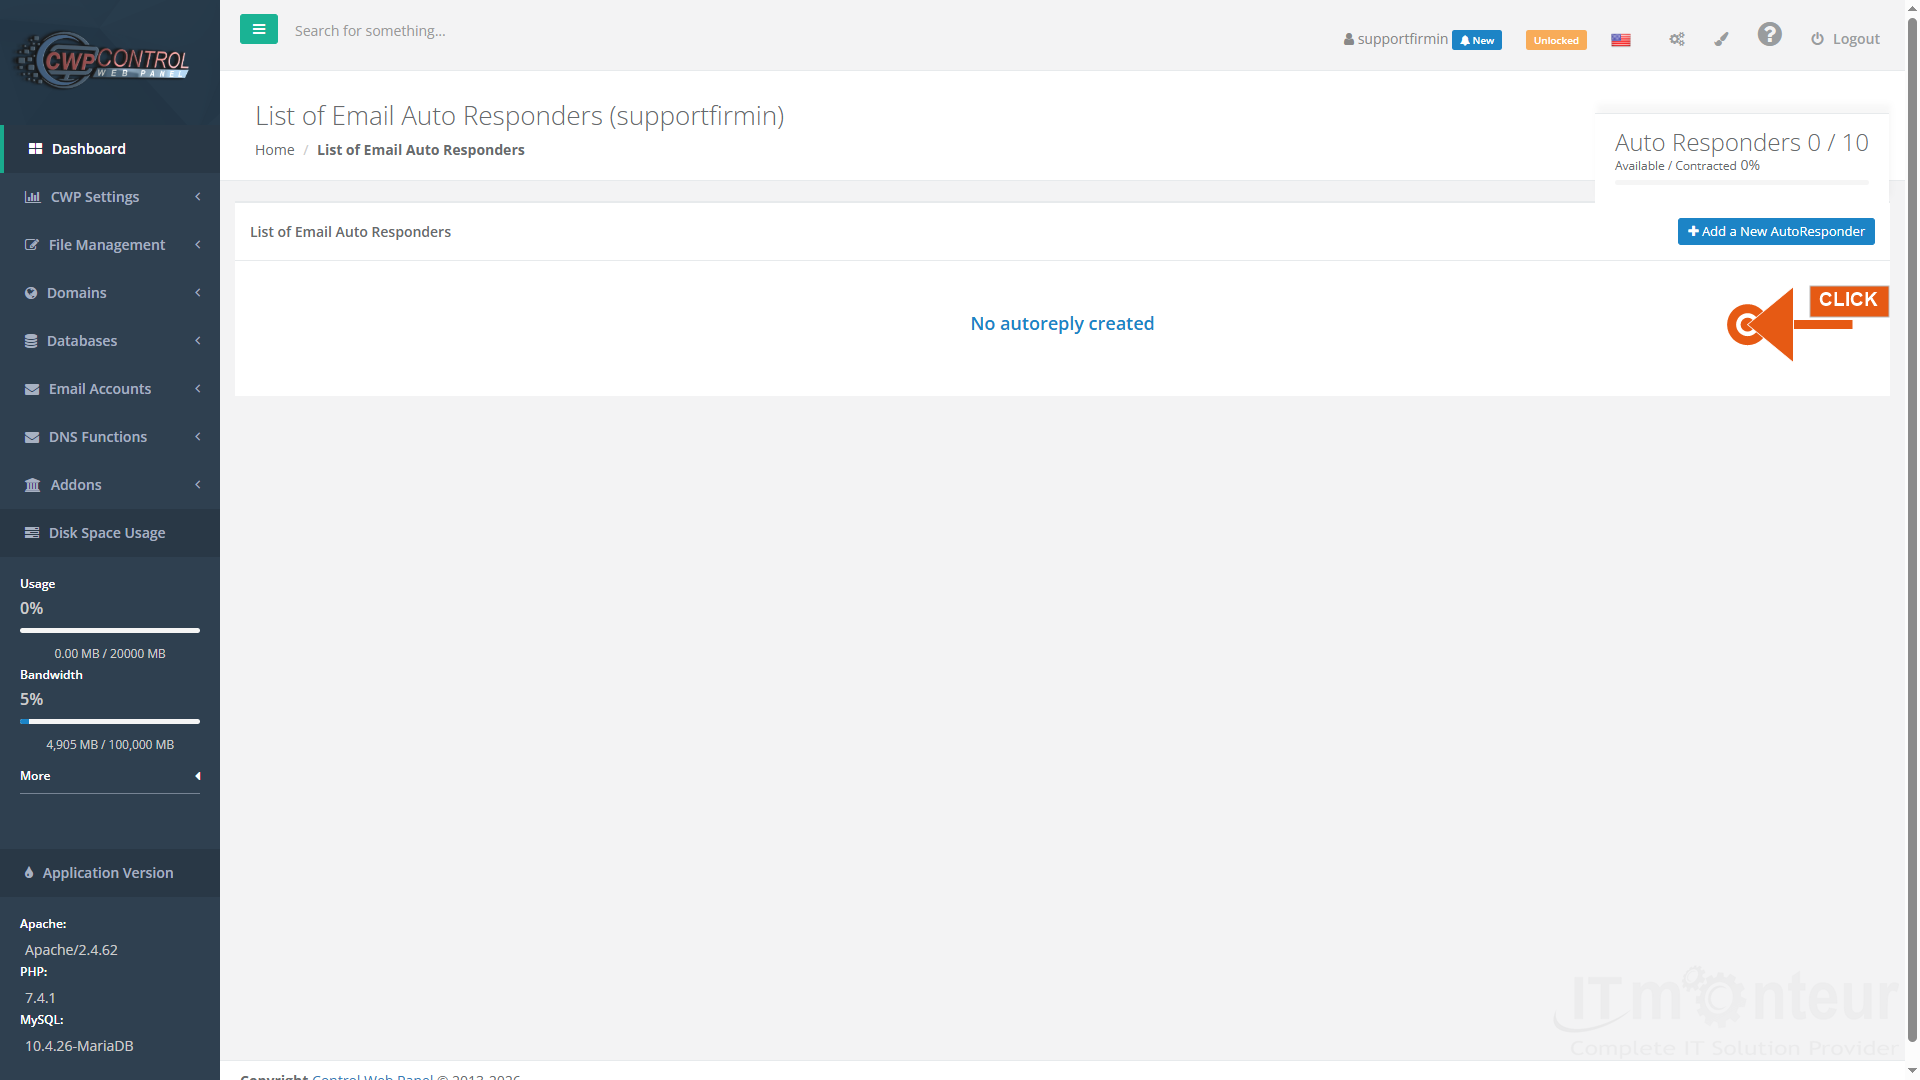Open the supportfirmin username link
Image resolution: width=1920 pixels, height=1080 pixels.
pyautogui.click(x=1403, y=39)
